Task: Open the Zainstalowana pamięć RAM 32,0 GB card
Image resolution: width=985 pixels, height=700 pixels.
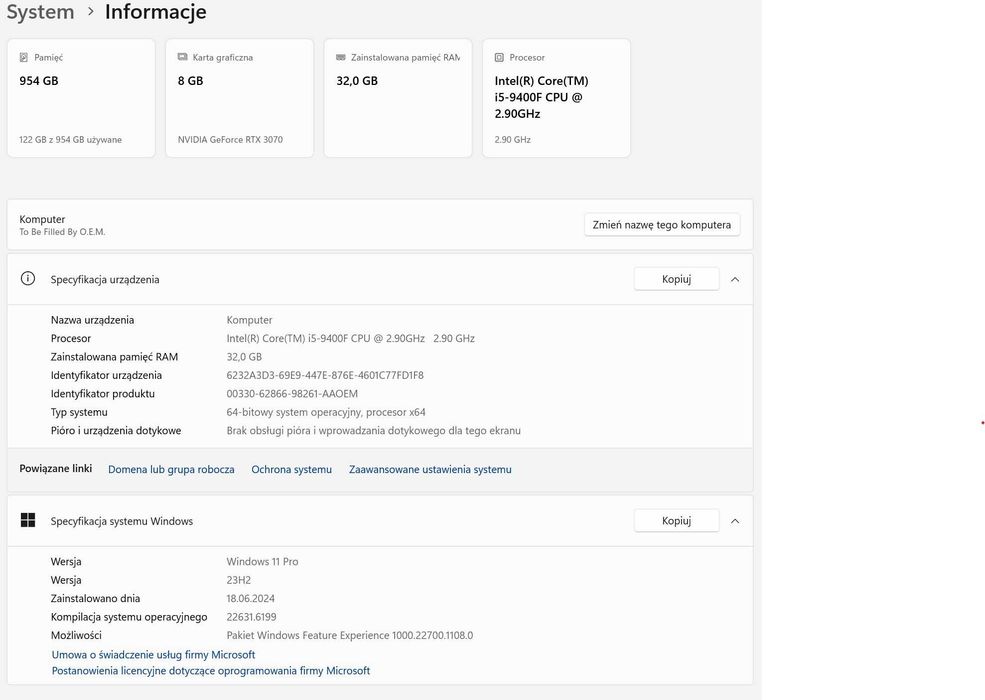Action: click(x=398, y=98)
